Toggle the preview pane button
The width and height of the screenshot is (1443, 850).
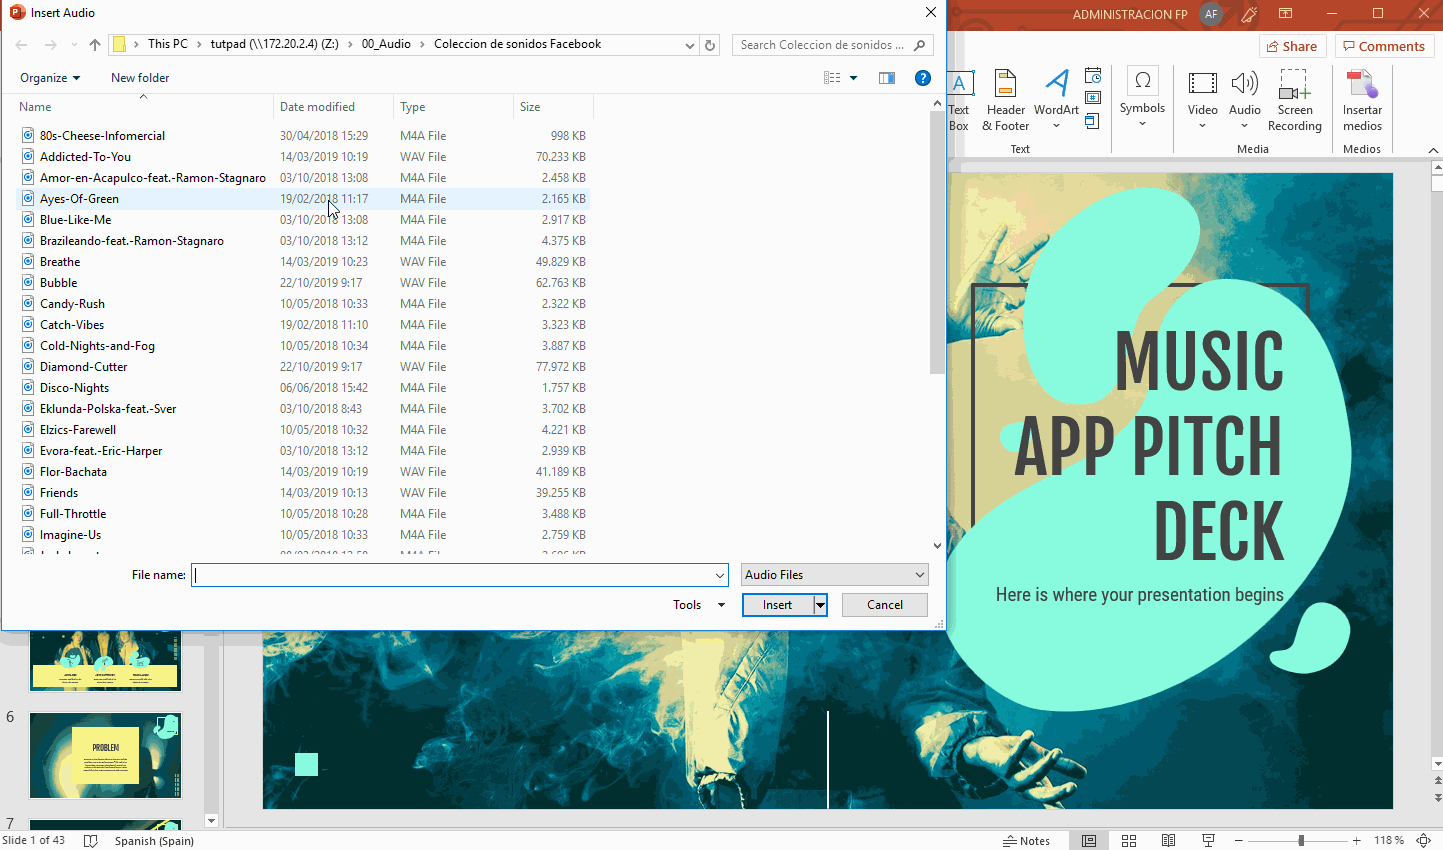point(886,78)
